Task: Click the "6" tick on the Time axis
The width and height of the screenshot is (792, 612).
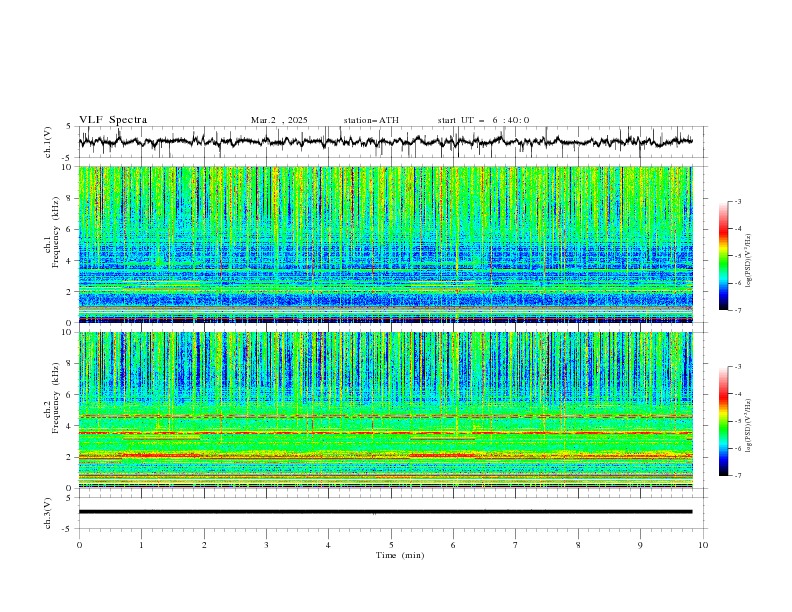Action: tap(453, 545)
